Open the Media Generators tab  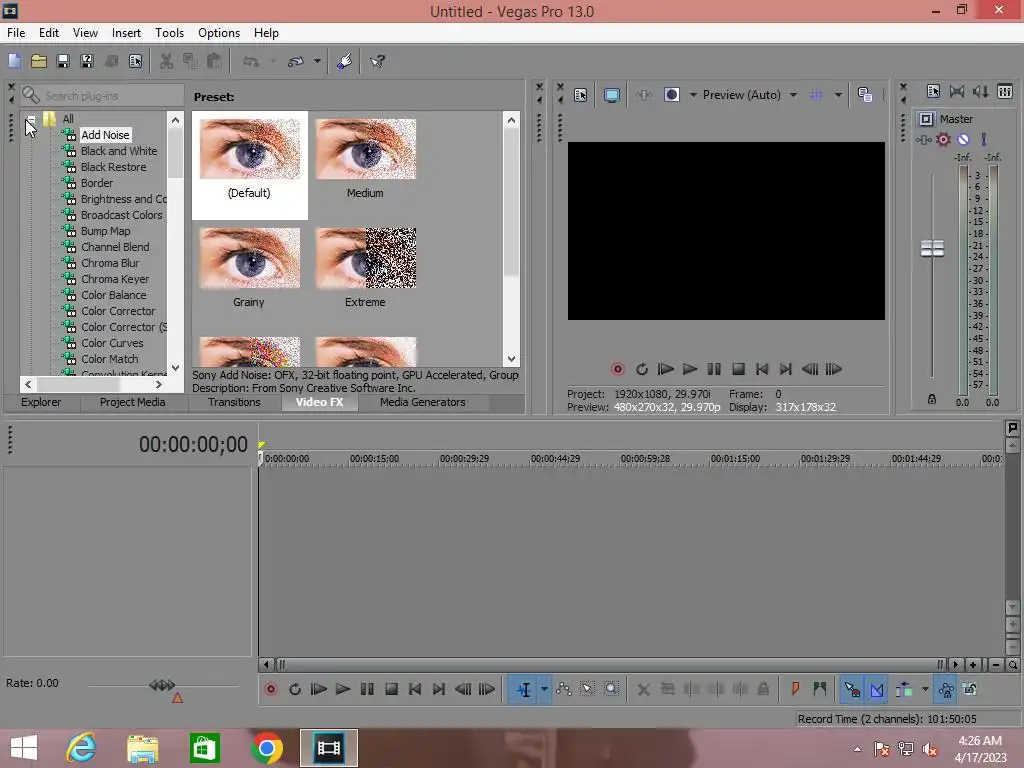click(423, 402)
